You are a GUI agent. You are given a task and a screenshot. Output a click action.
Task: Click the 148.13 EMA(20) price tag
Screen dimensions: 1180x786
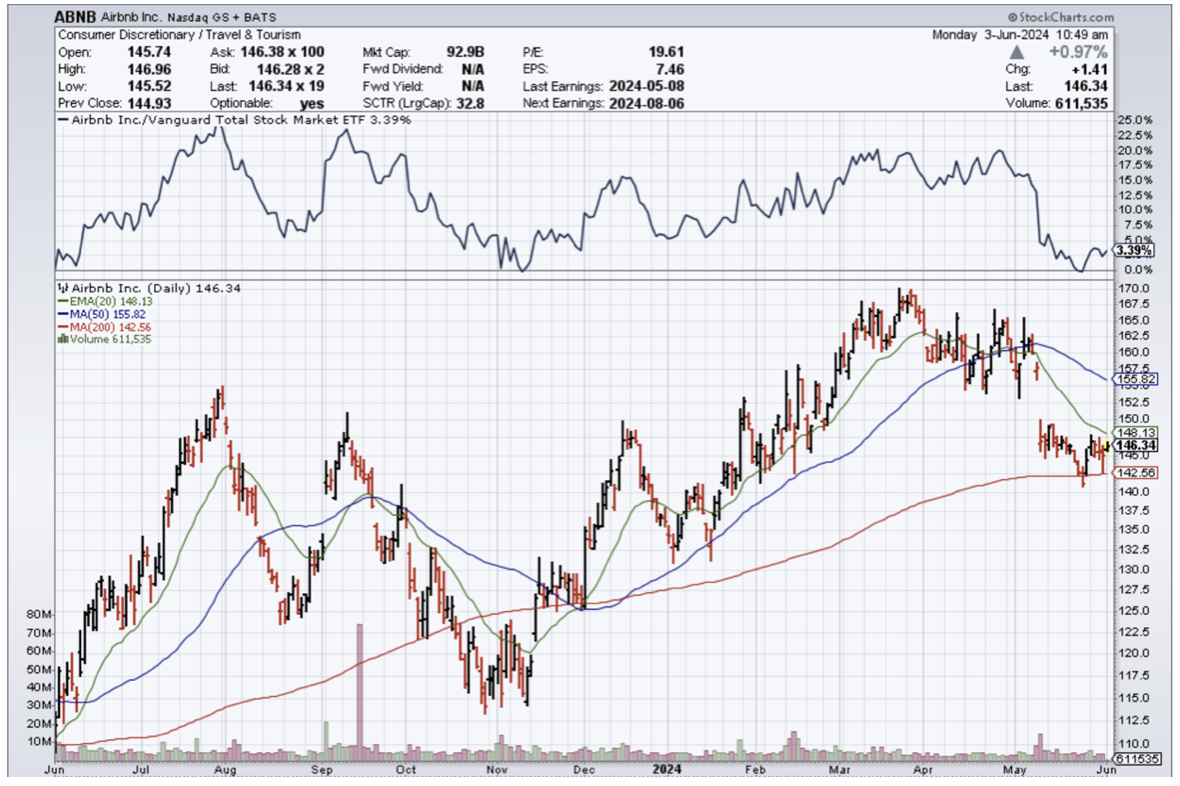[x=1136, y=432]
